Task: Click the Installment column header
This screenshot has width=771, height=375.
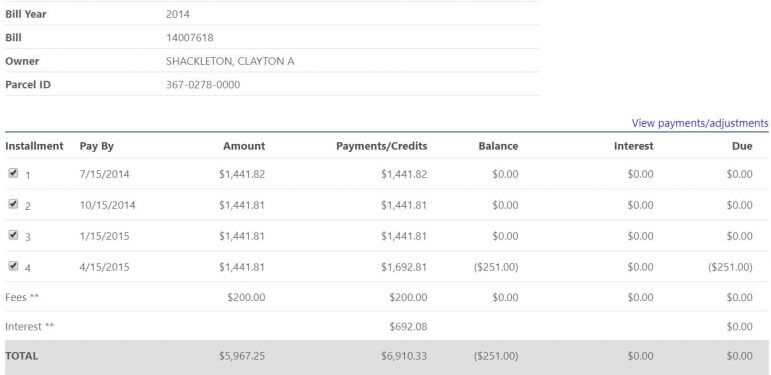Action: 34,146
